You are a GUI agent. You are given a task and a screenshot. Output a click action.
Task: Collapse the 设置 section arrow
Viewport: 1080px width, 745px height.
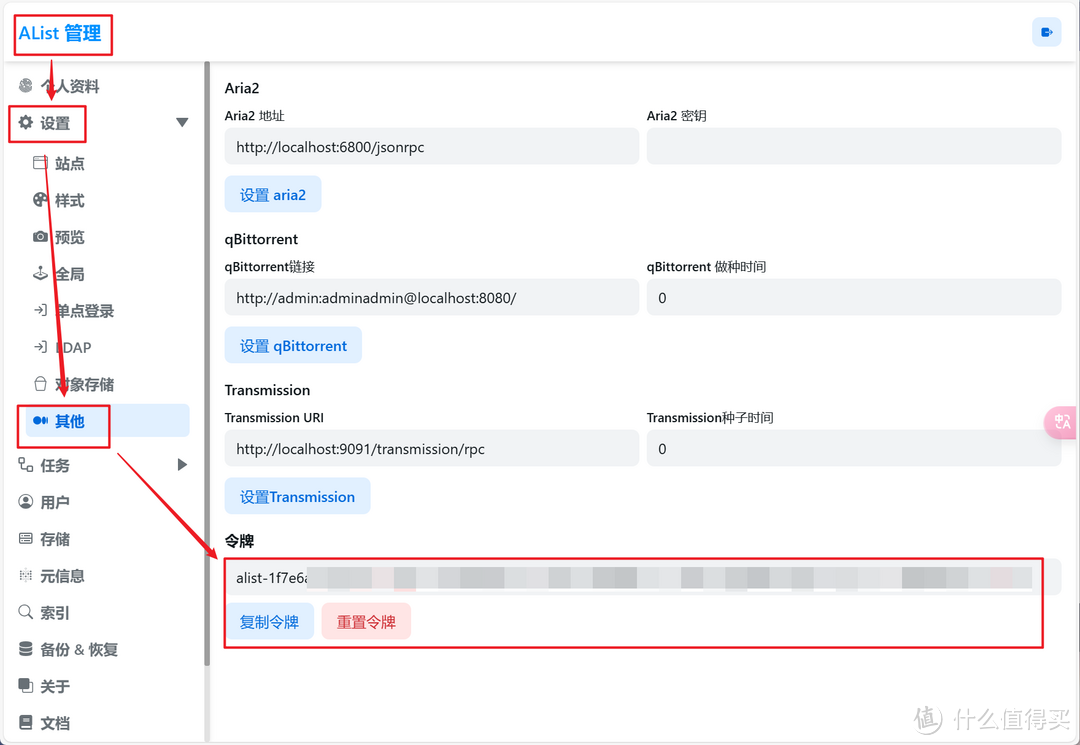coord(182,123)
